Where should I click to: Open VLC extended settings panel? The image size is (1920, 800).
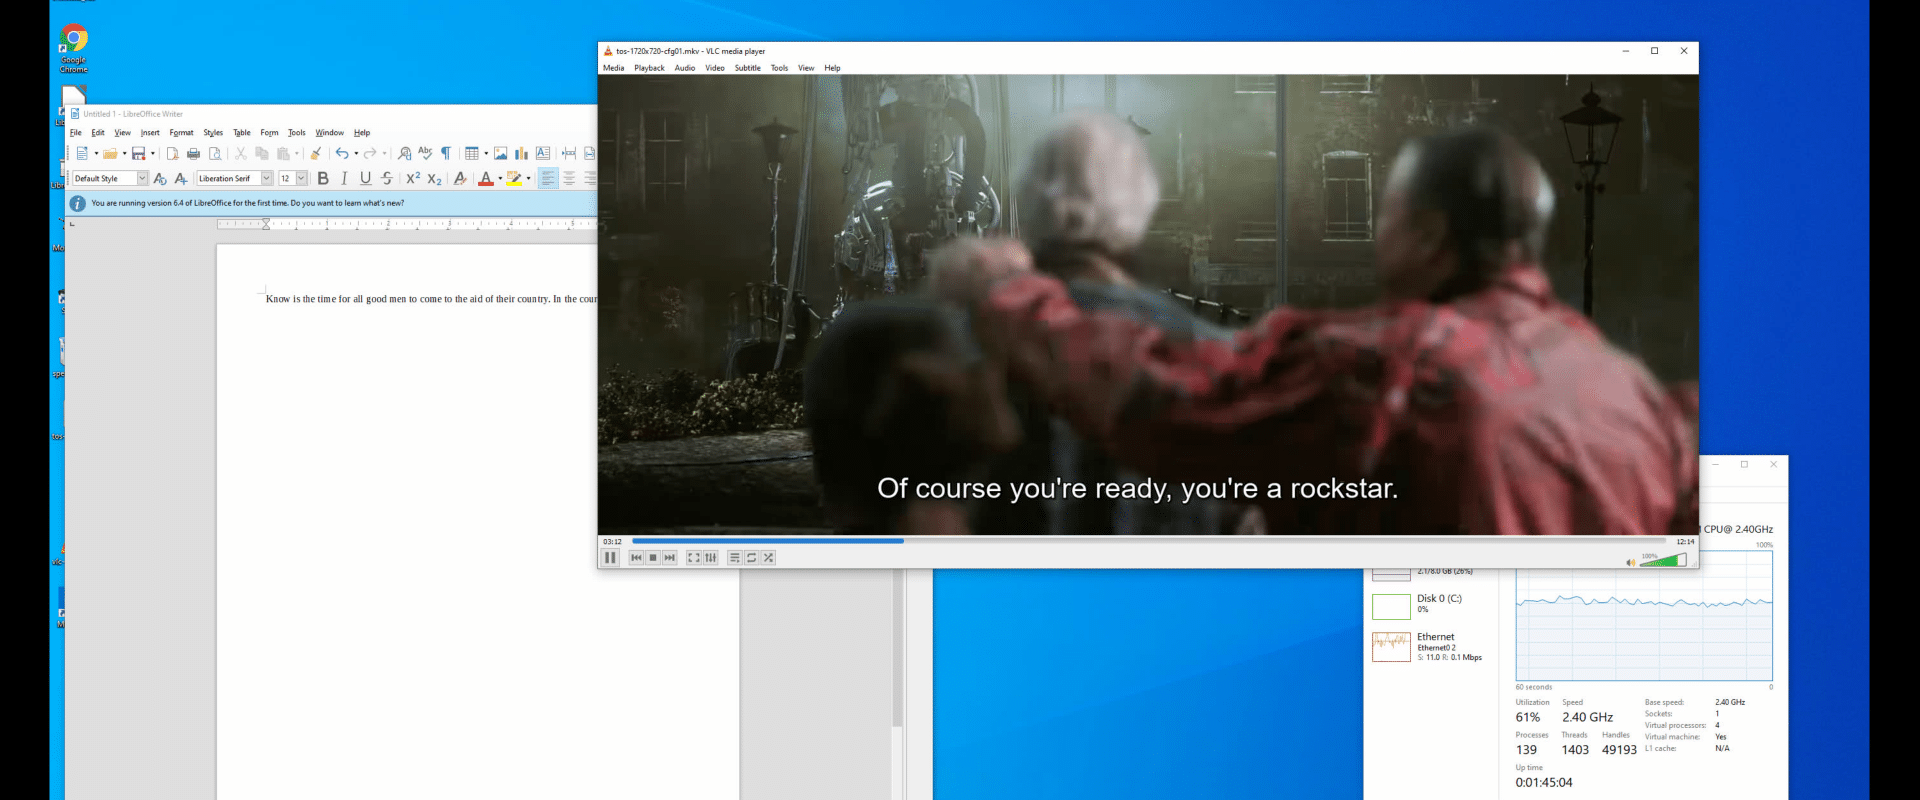(710, 558)
